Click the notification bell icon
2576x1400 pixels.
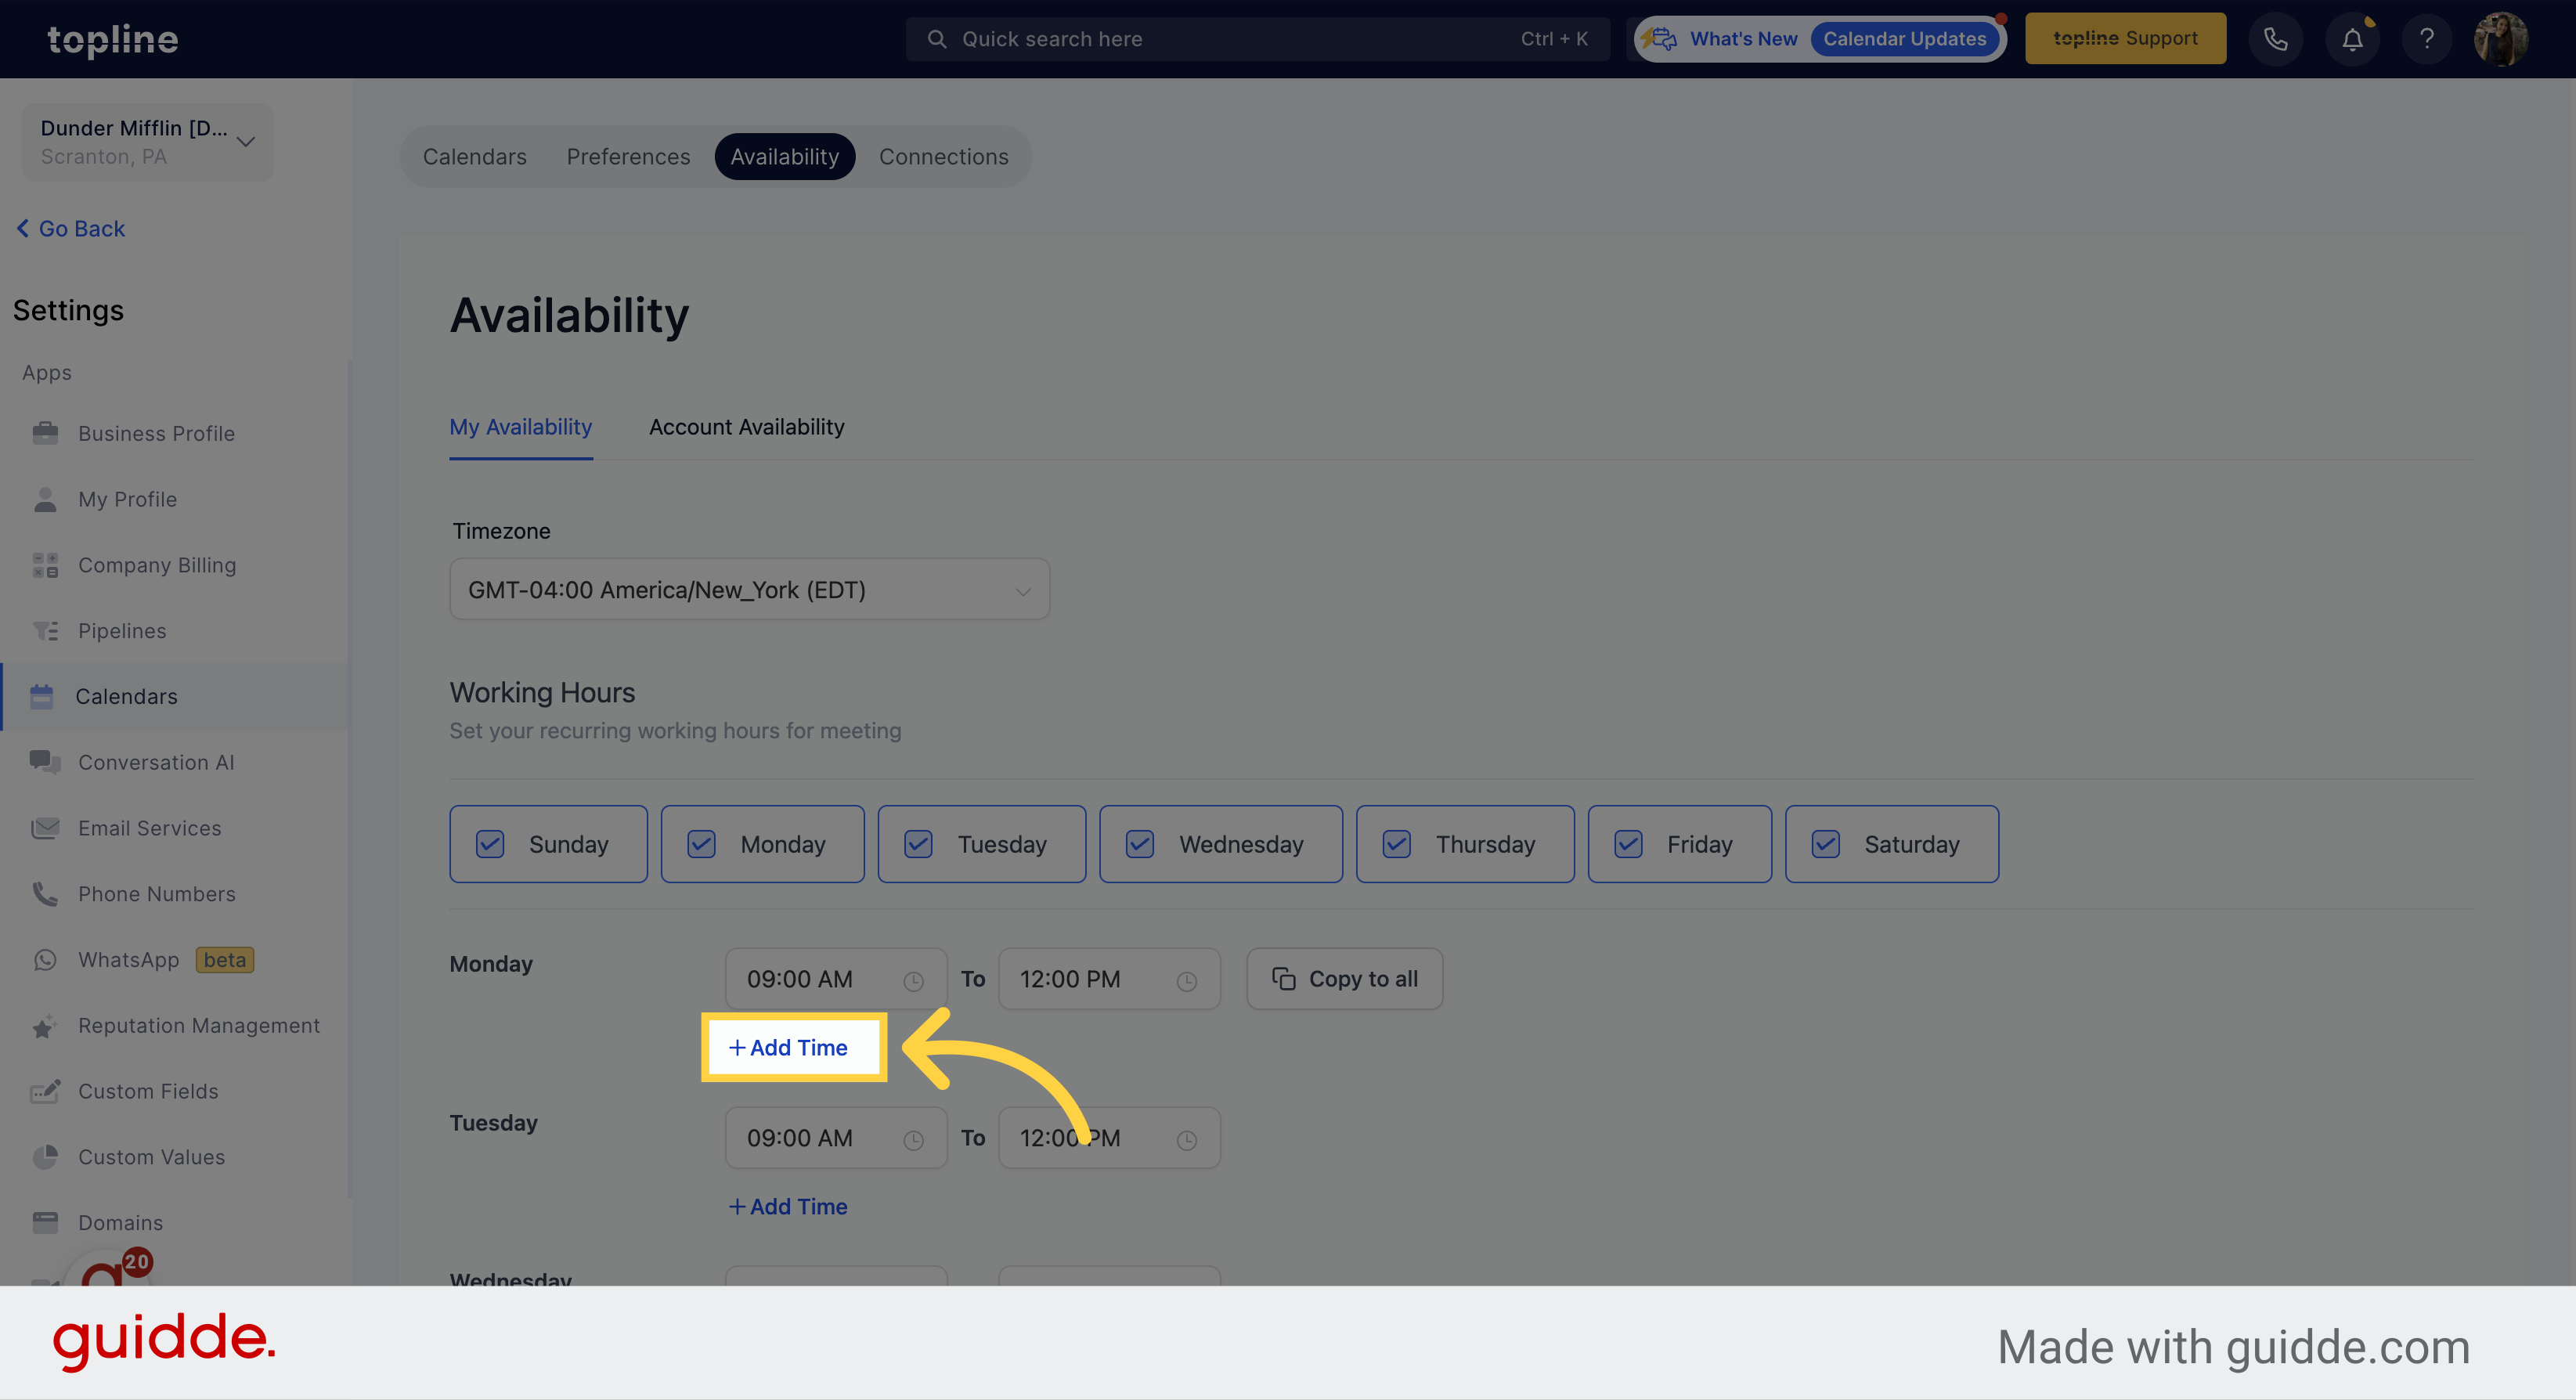(x=2352, y=38)
